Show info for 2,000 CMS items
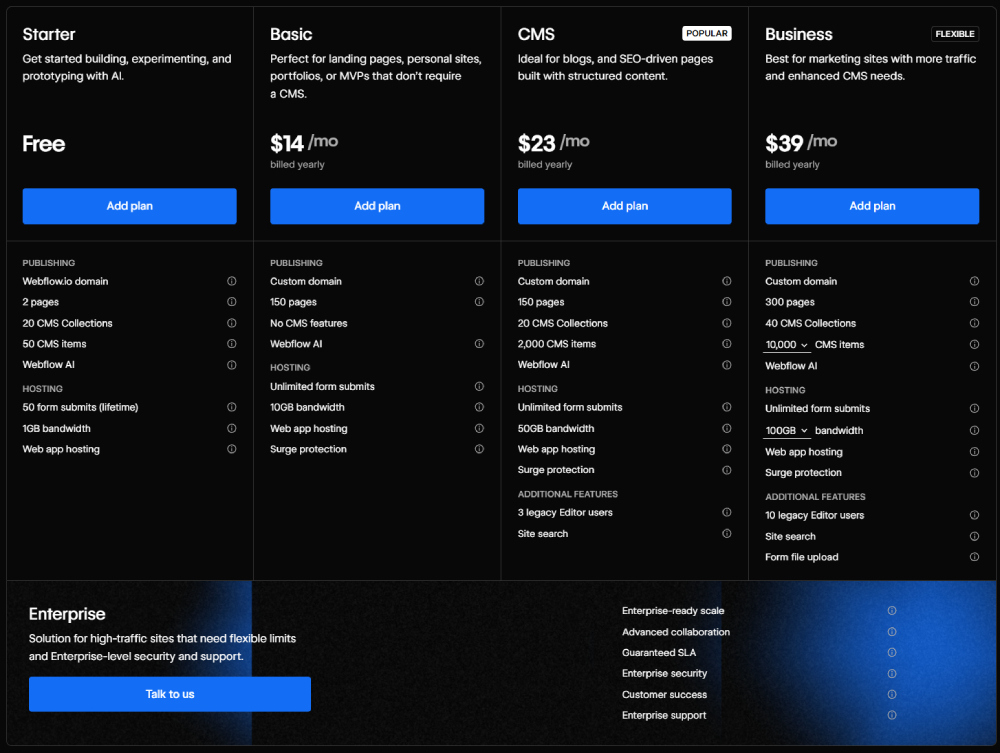1000x753 pixels. click(x=726, y=344)
